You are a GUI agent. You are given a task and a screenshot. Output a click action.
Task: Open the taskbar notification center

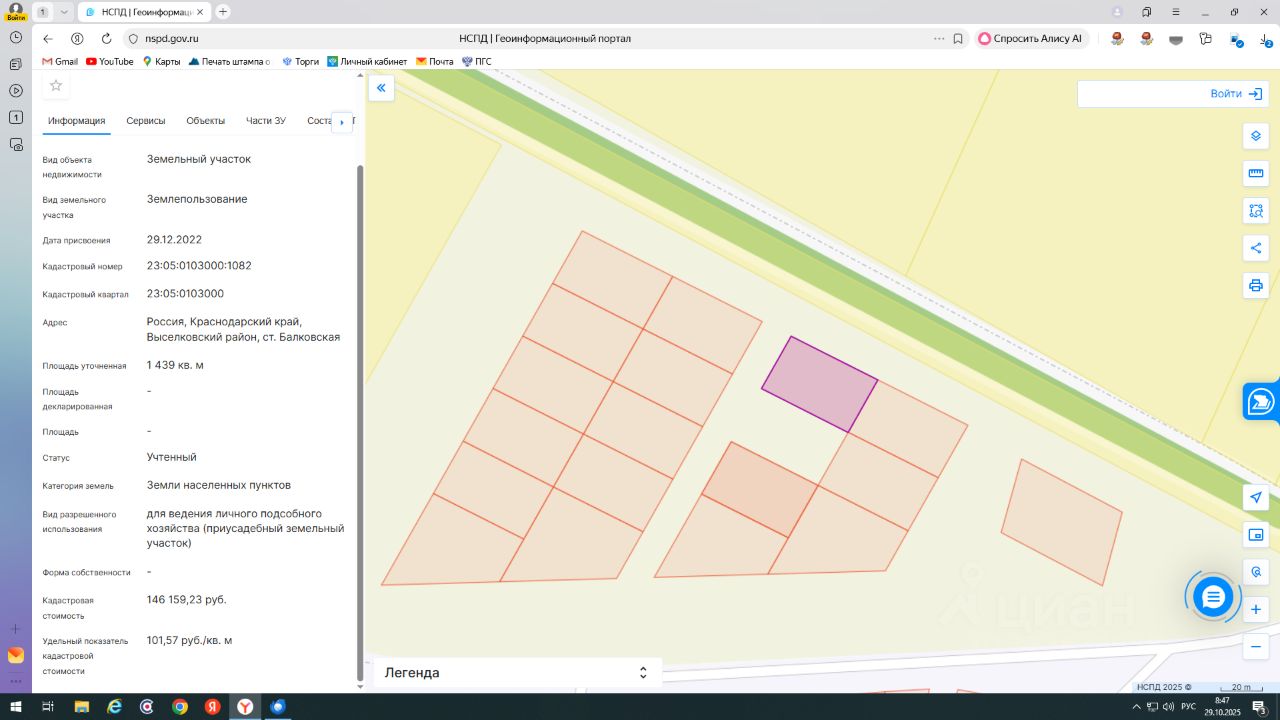1260,707
